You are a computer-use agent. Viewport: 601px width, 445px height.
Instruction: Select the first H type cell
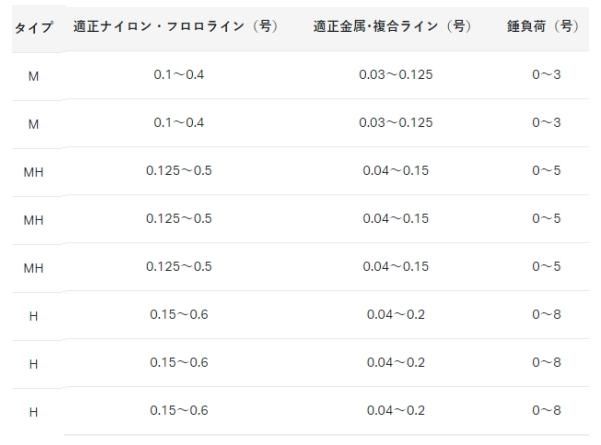click(34, 316)
